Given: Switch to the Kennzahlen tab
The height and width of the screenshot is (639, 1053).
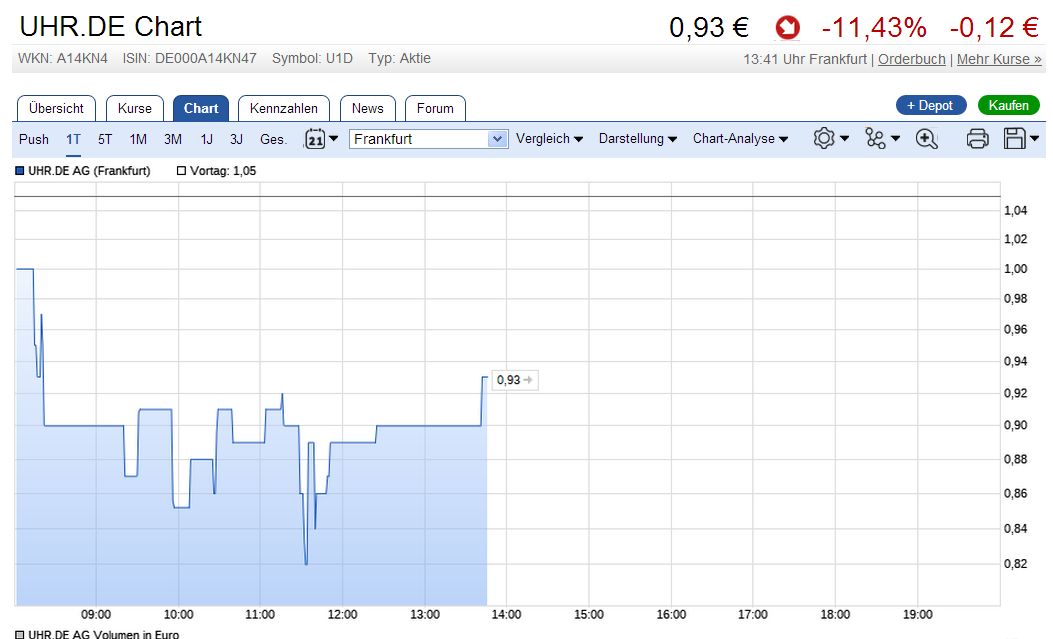Looking at the screenshot, I should 285,108.
